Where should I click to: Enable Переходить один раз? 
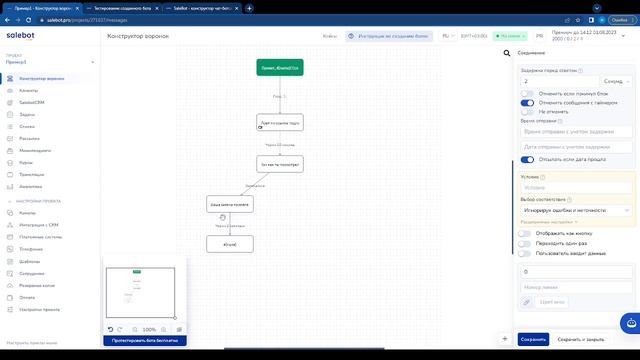pyautogui.click(x=524, y=244)
